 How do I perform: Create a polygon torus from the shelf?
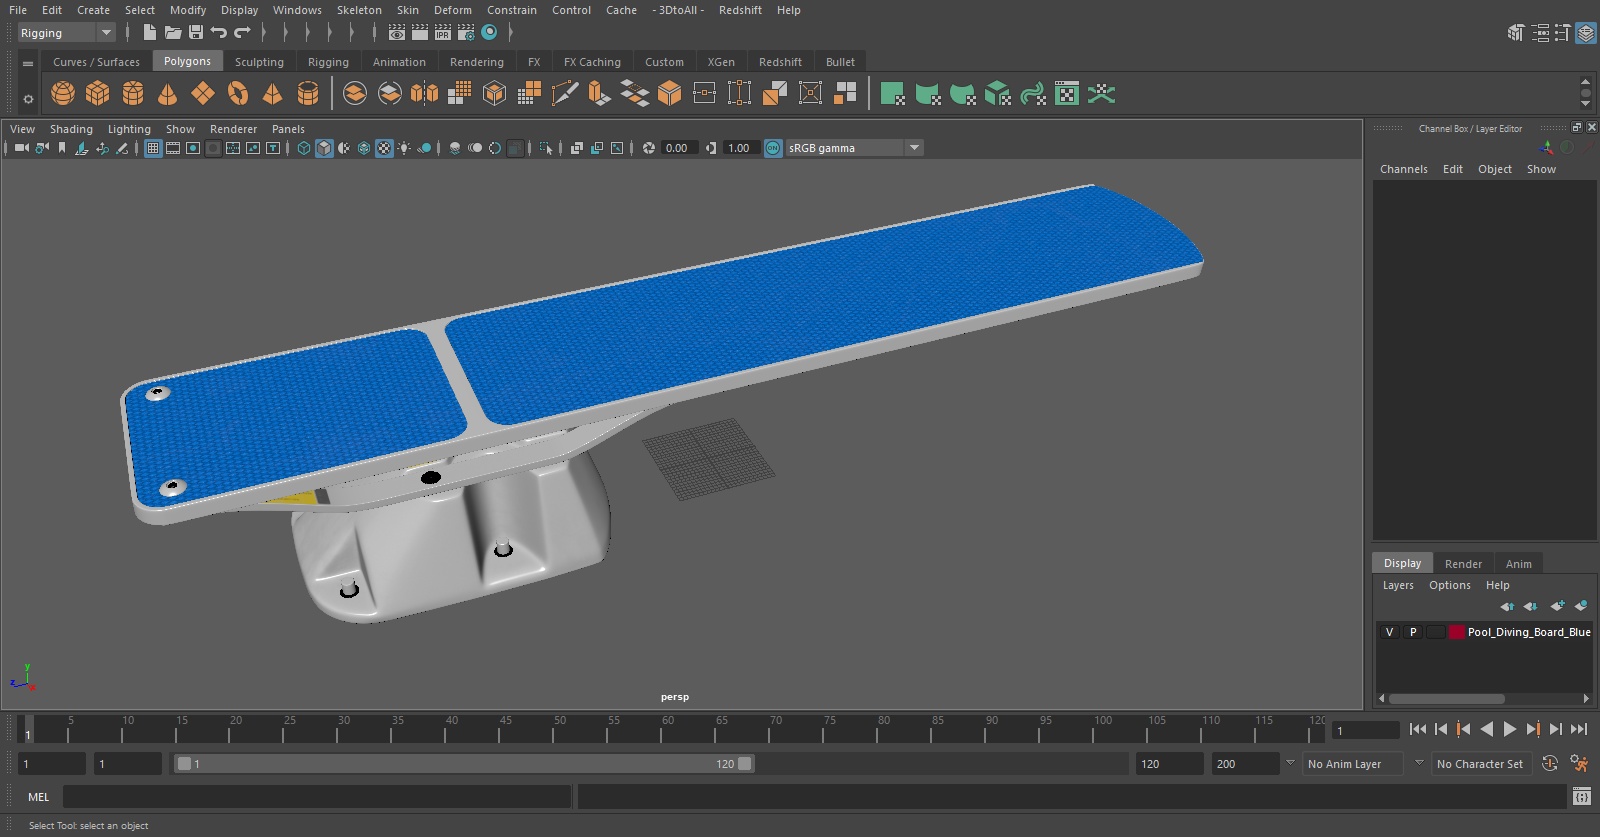coord(238,94)
